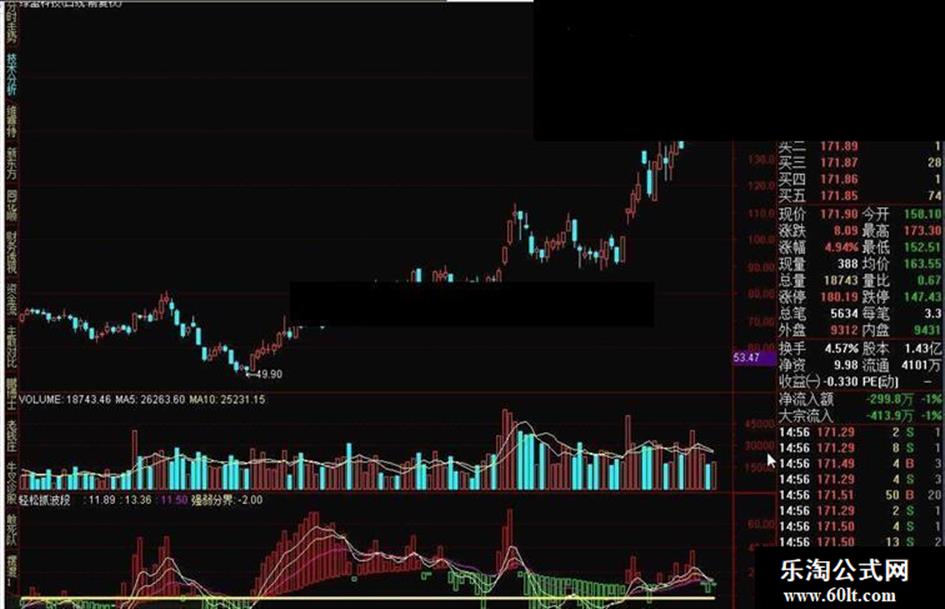This screenshot has width=945, height=609.
Task: Select the 净资 9.98 value
Action: tap(846, 365)
